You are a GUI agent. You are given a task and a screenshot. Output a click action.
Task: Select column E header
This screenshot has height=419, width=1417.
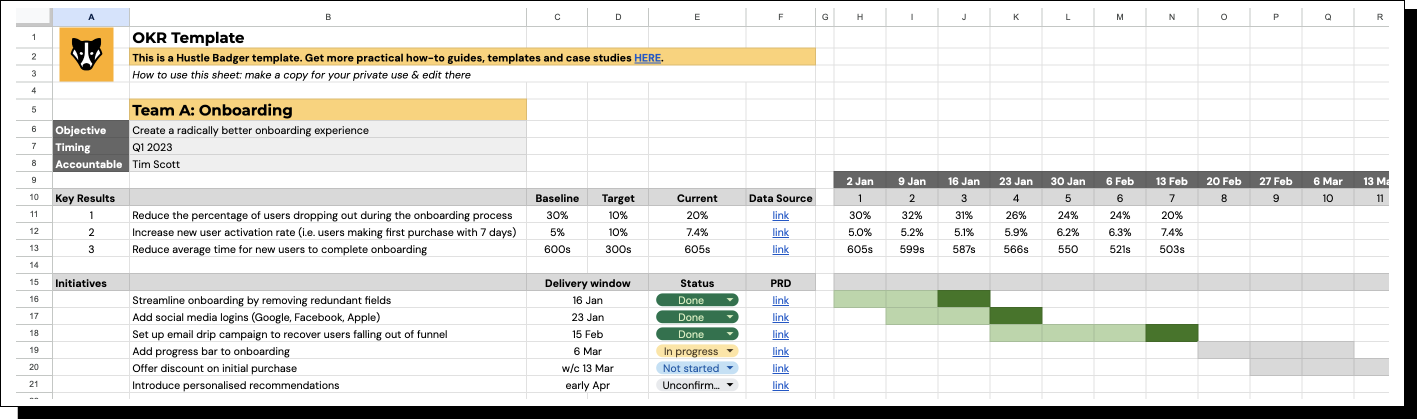click(x=697, y=17)
